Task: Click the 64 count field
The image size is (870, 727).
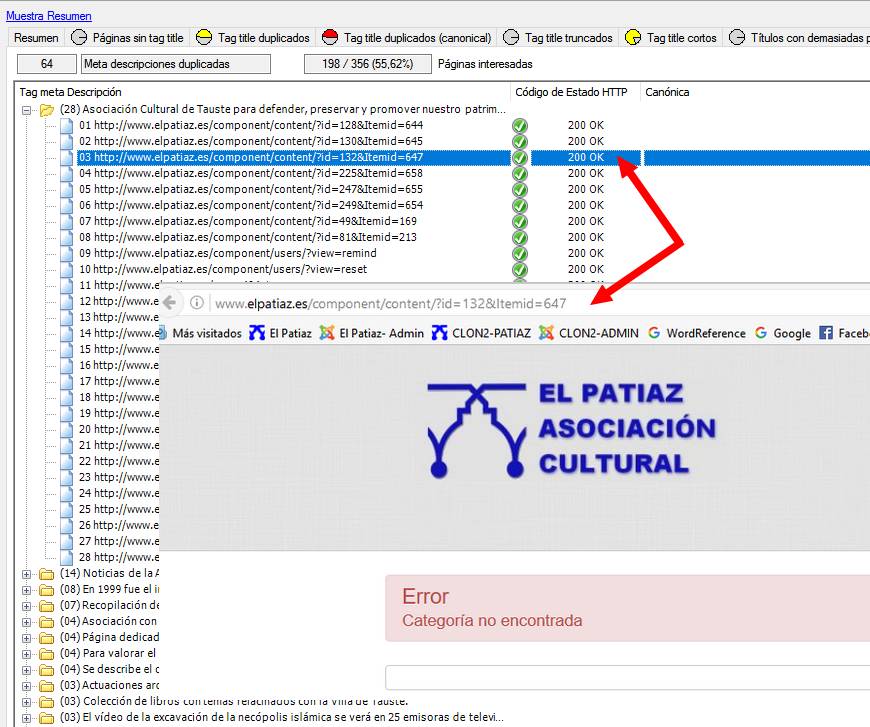Action: pyautogui.click(x=47, y=64)
